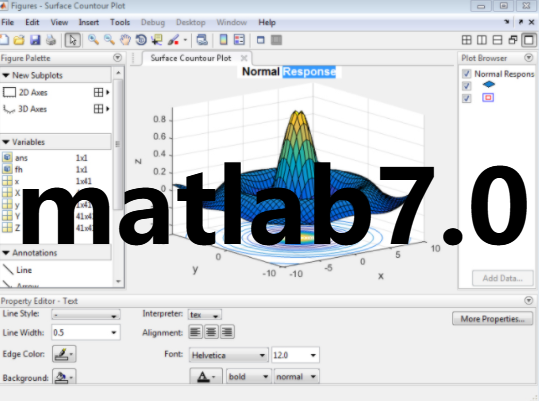
Task: Open the Edit menu
Action: (x=32, y=22)
